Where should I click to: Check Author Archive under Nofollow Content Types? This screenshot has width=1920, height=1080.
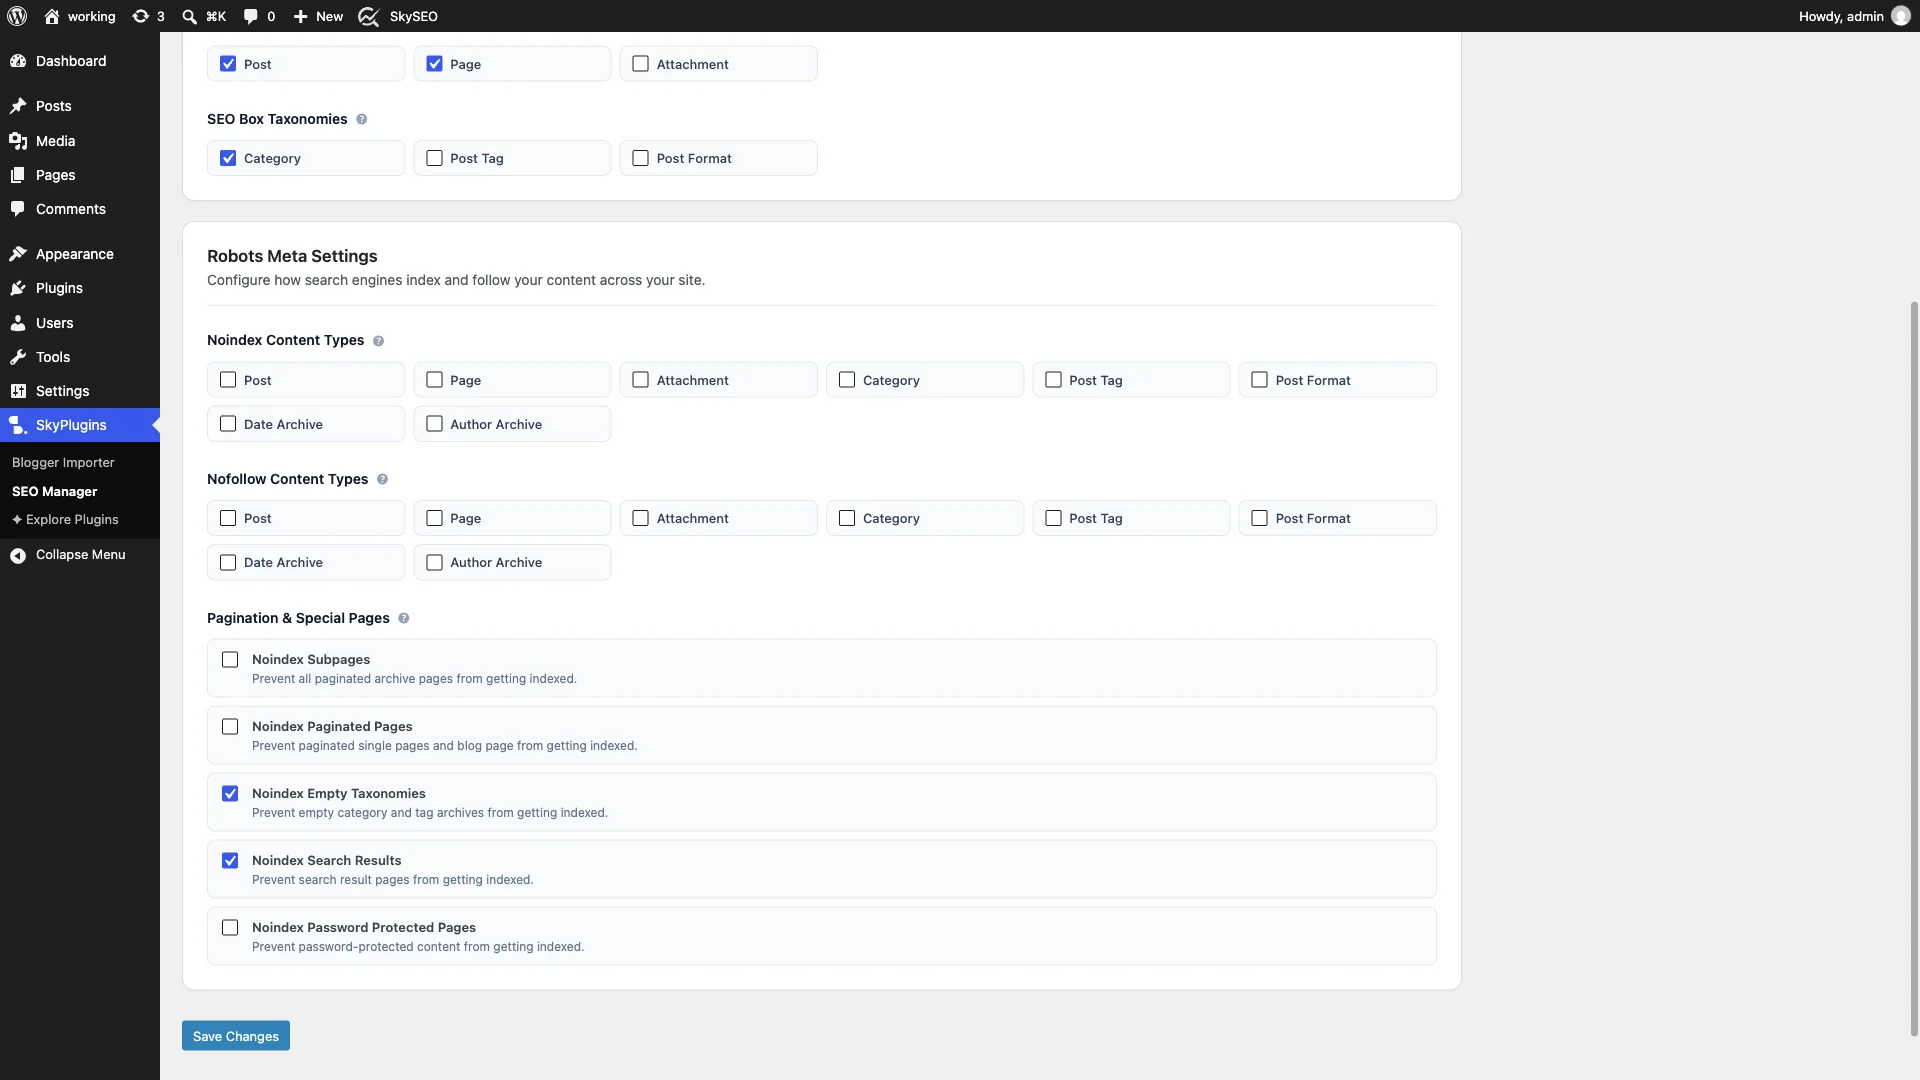coord(434,562)
